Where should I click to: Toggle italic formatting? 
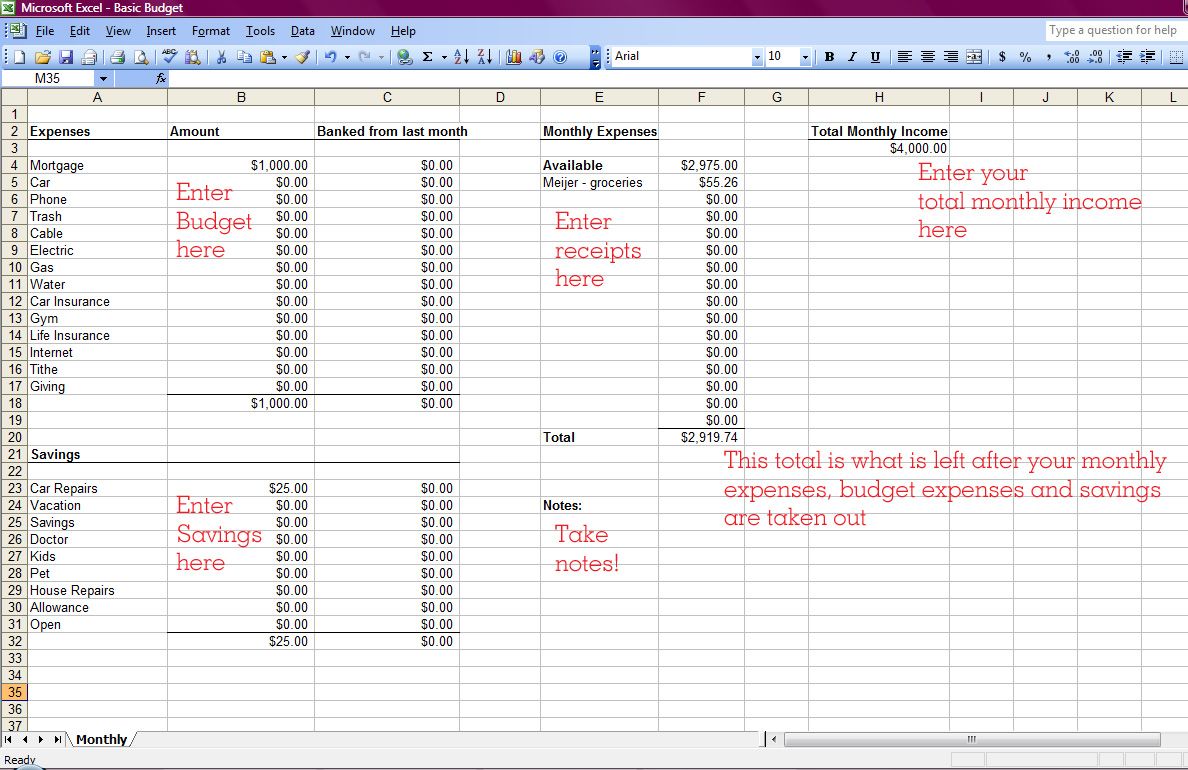tap(852, 57)
